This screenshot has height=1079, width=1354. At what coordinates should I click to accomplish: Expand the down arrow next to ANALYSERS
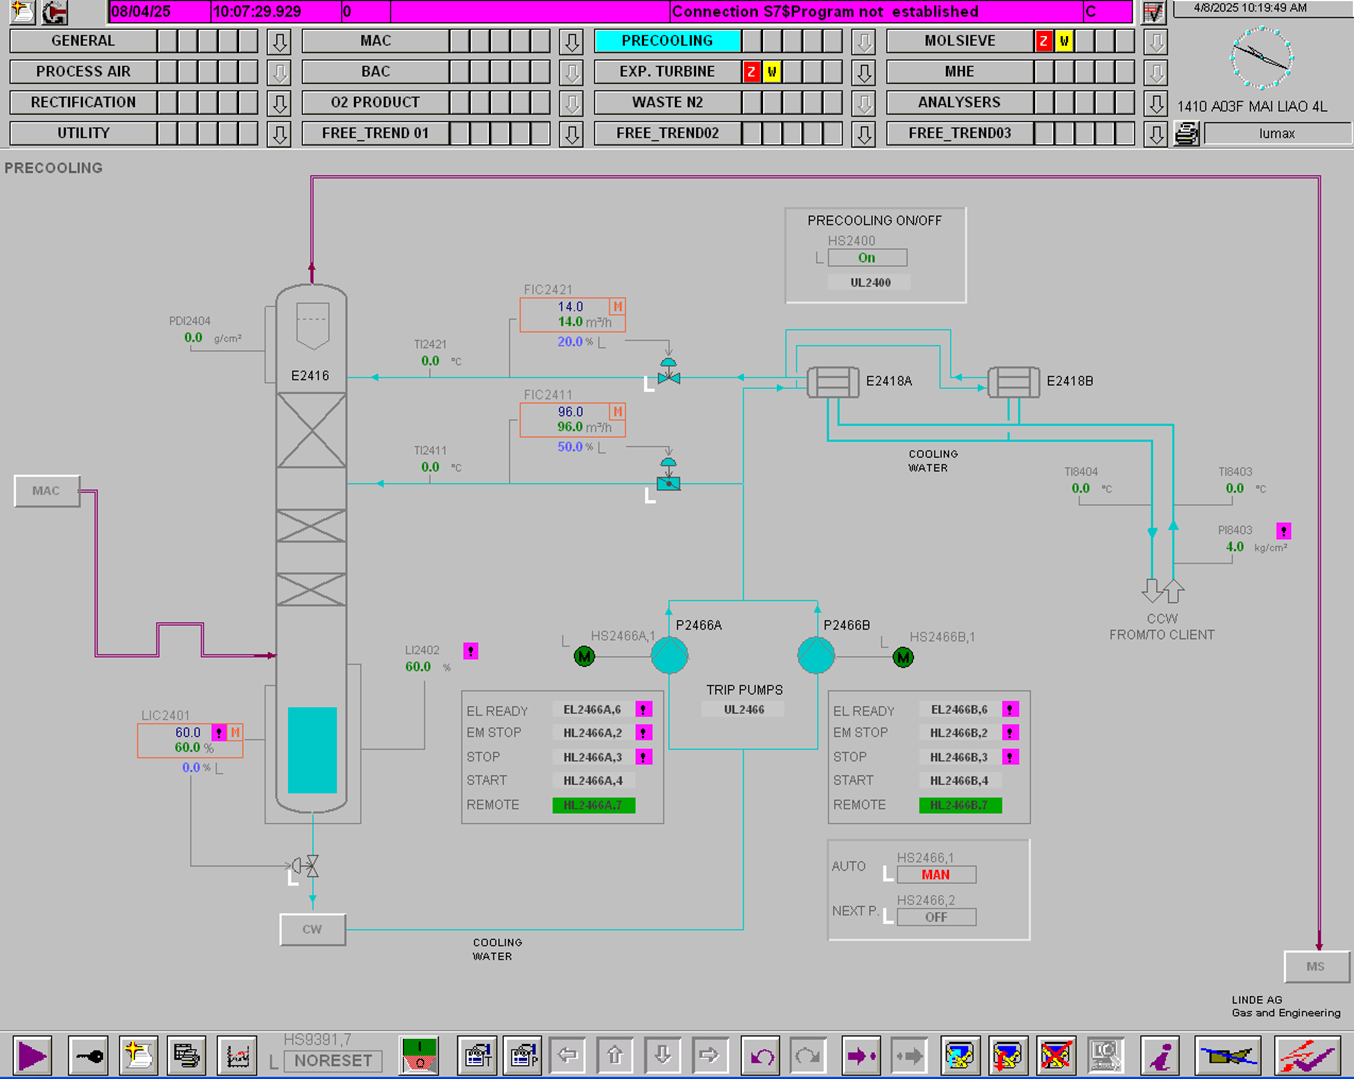(1155, 103)
